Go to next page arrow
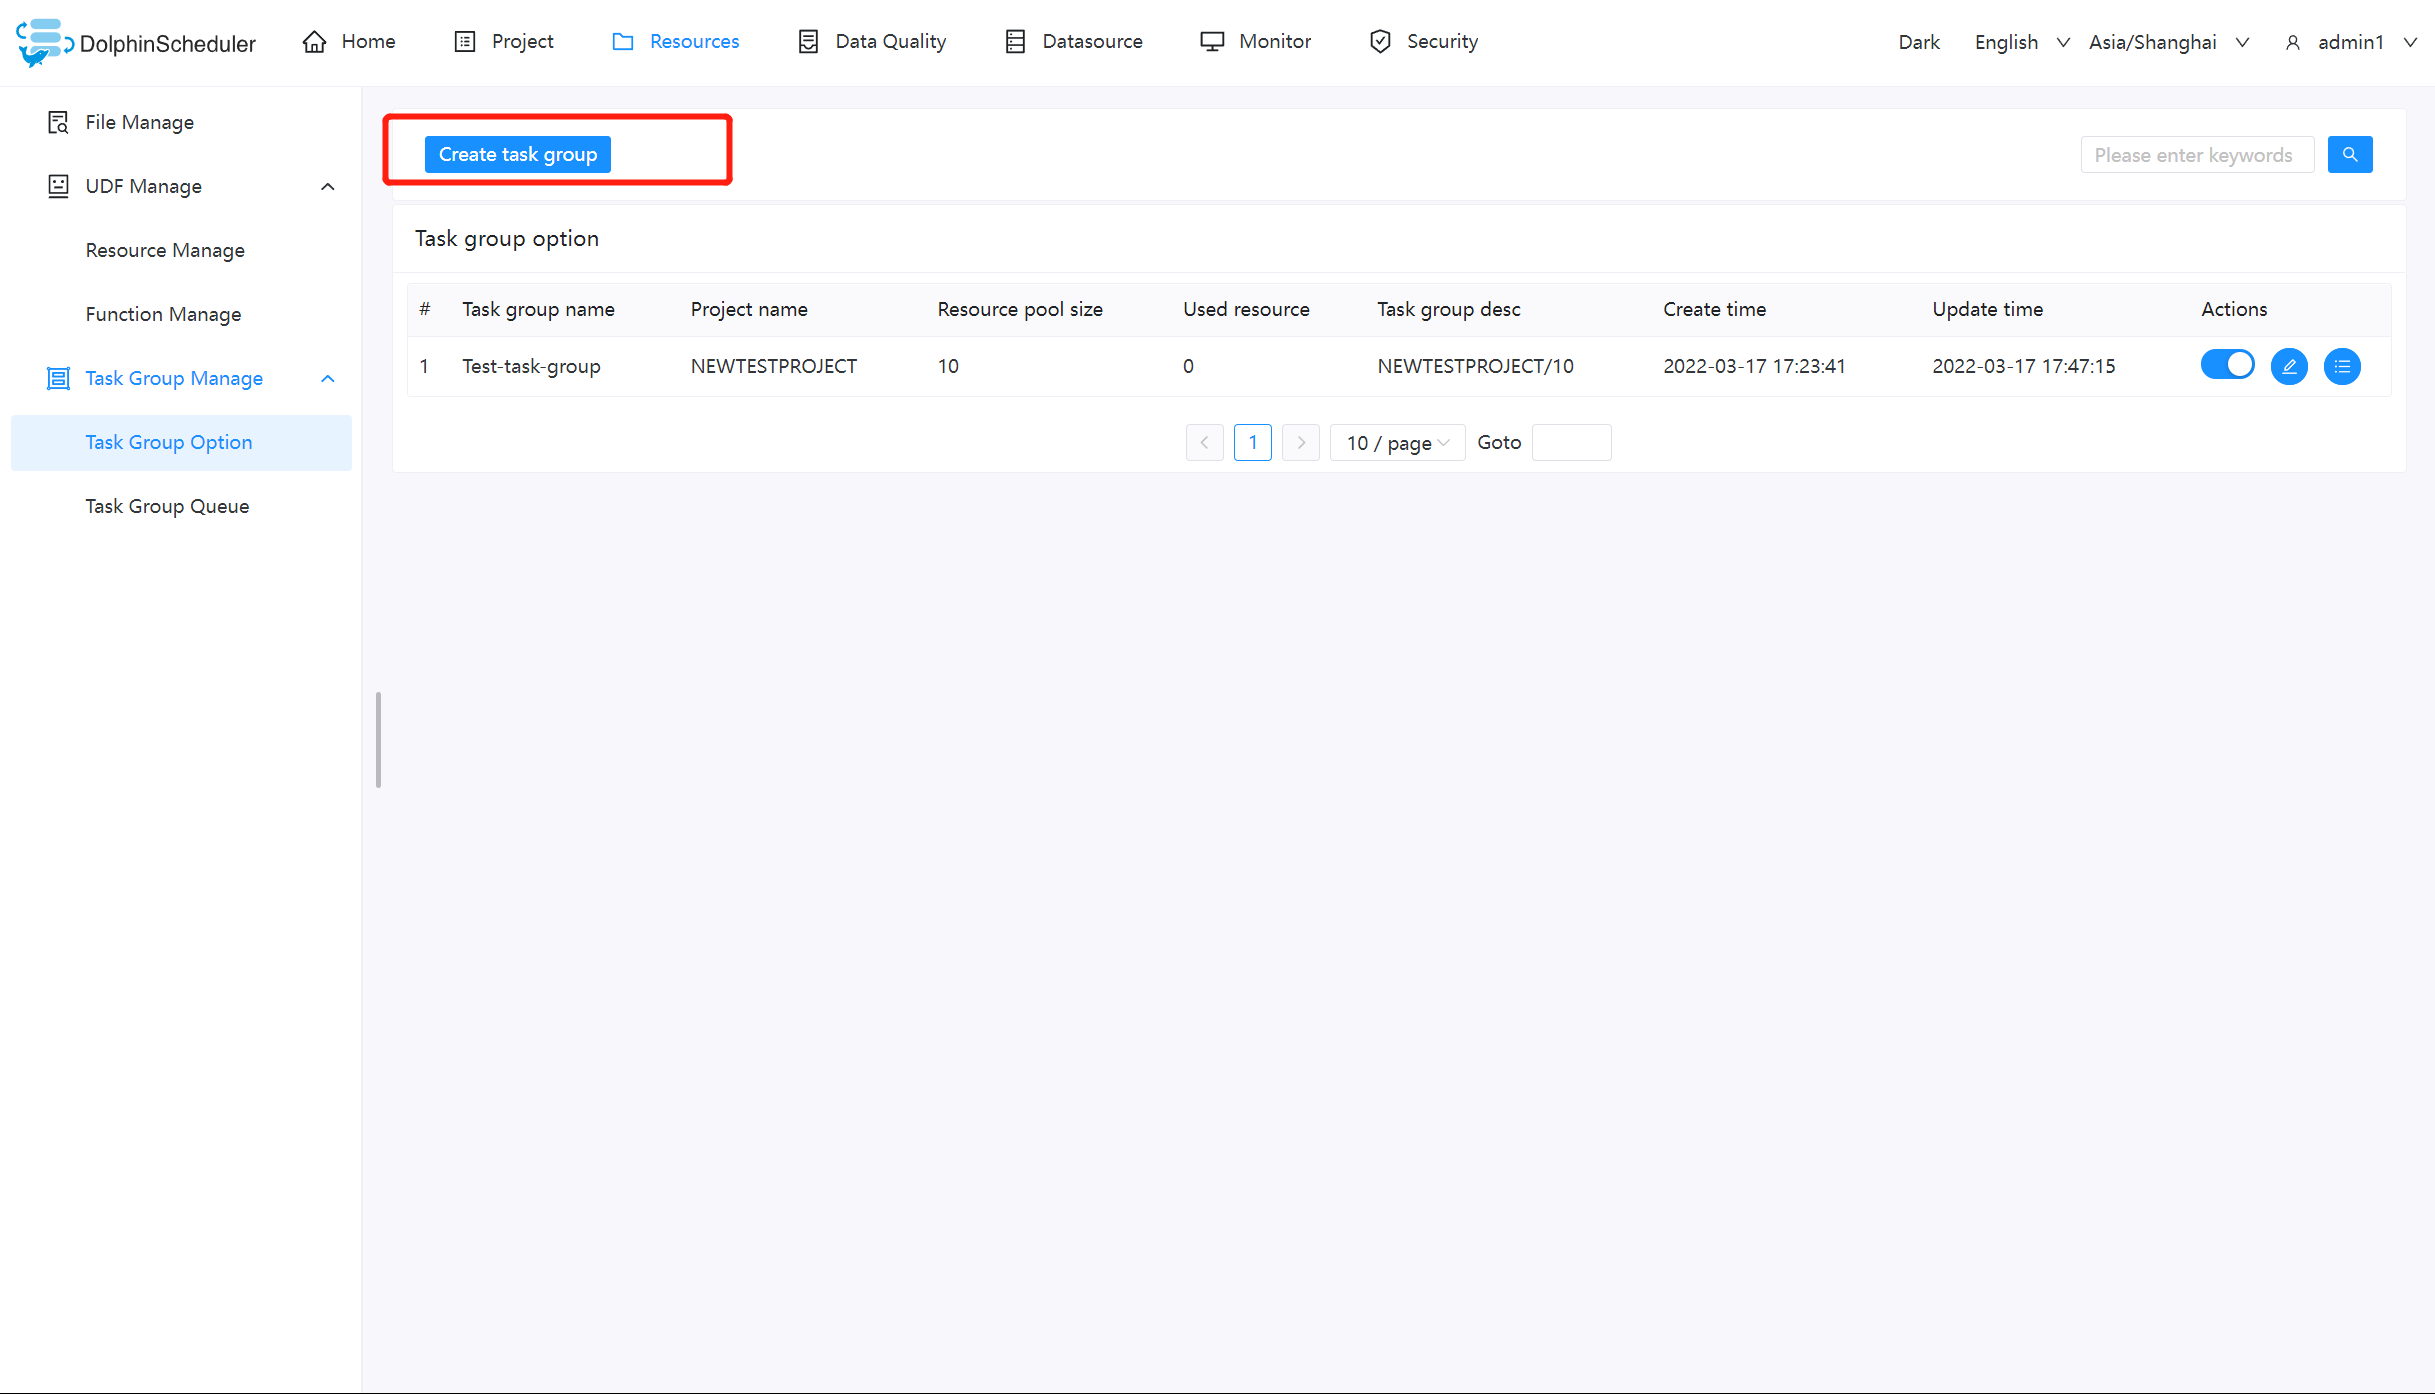 click(1300, 442)
